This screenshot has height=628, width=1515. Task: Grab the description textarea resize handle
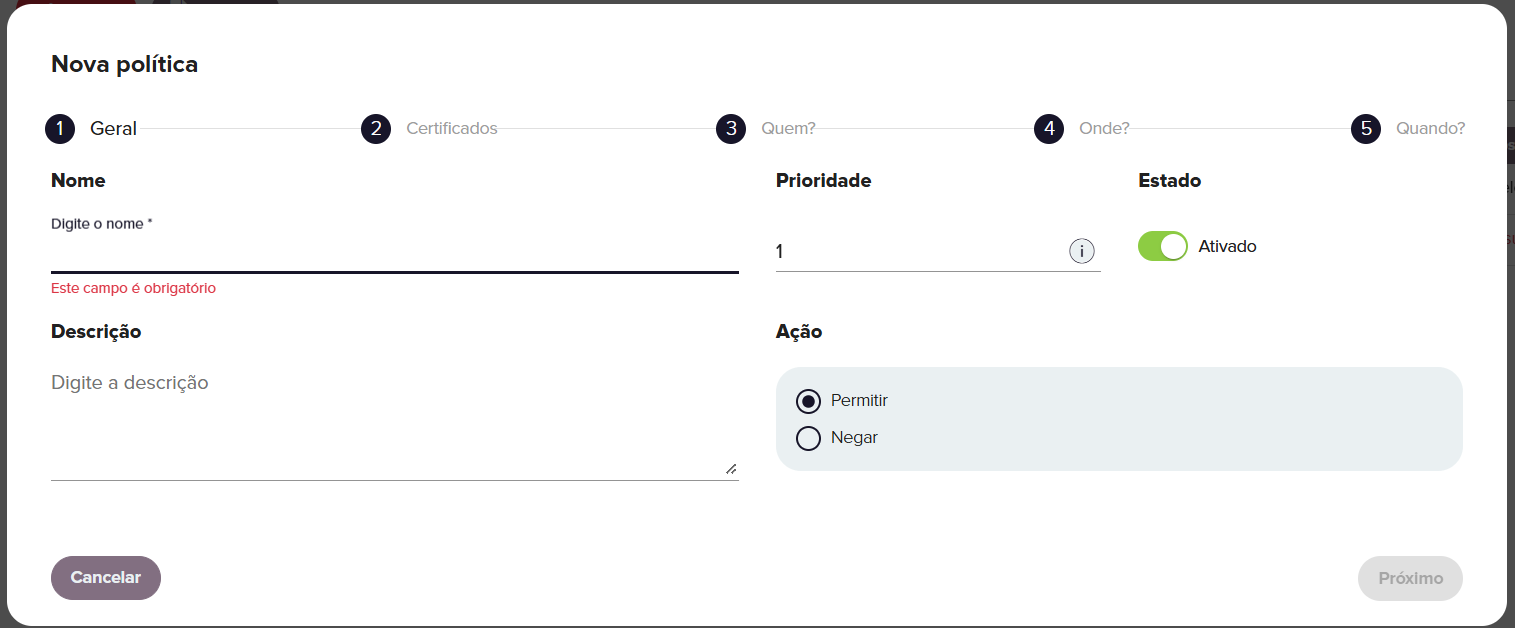coord(731,469)
